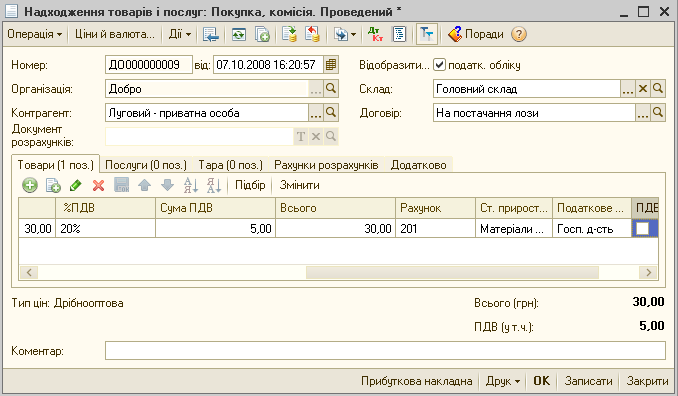Click the Матеріали cell in Ст. прирост column
The width and height of the screenshot is (678, 396).
click(514, 229)
